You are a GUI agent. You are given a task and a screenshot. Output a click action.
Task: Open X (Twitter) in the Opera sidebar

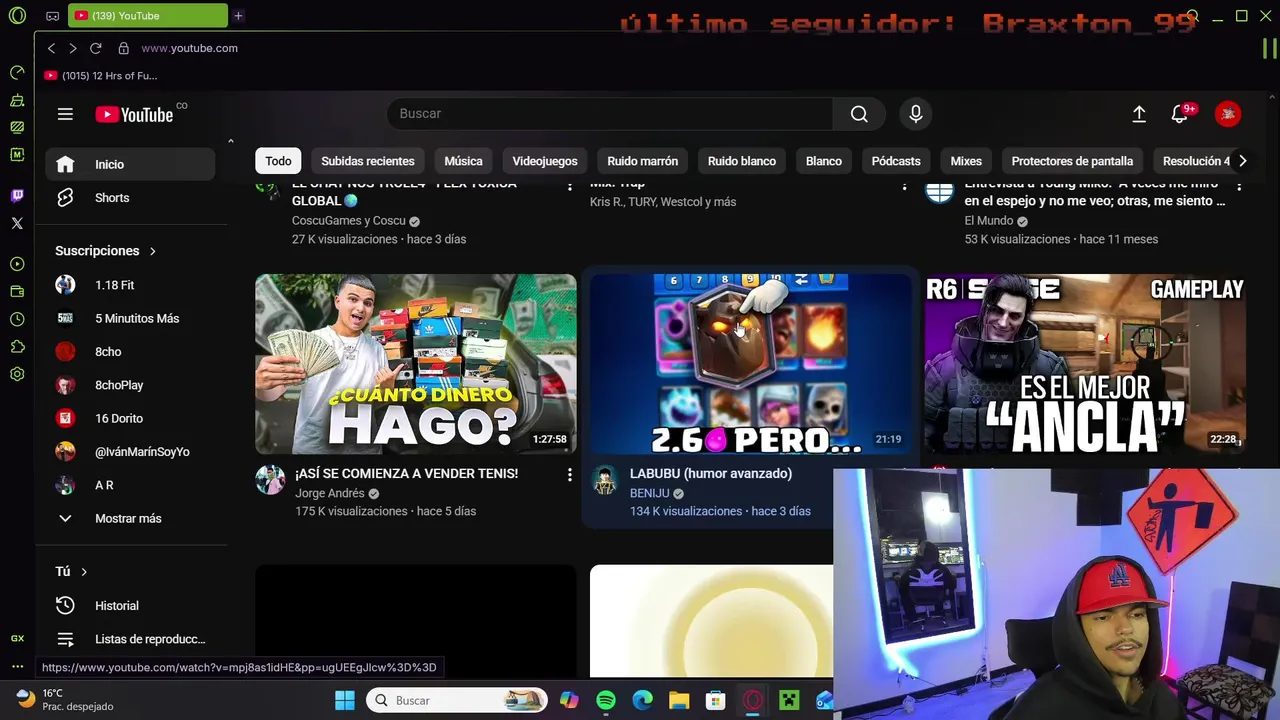[17, 223]
